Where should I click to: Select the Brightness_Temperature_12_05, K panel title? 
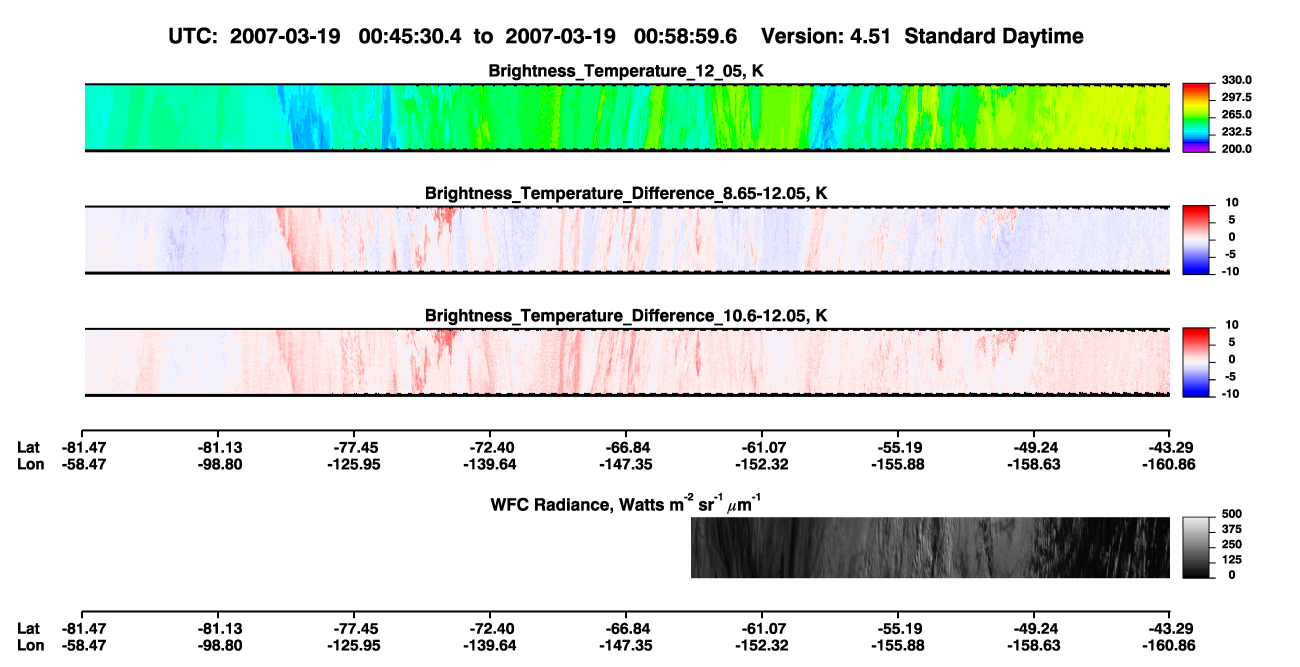pos(627,71)
